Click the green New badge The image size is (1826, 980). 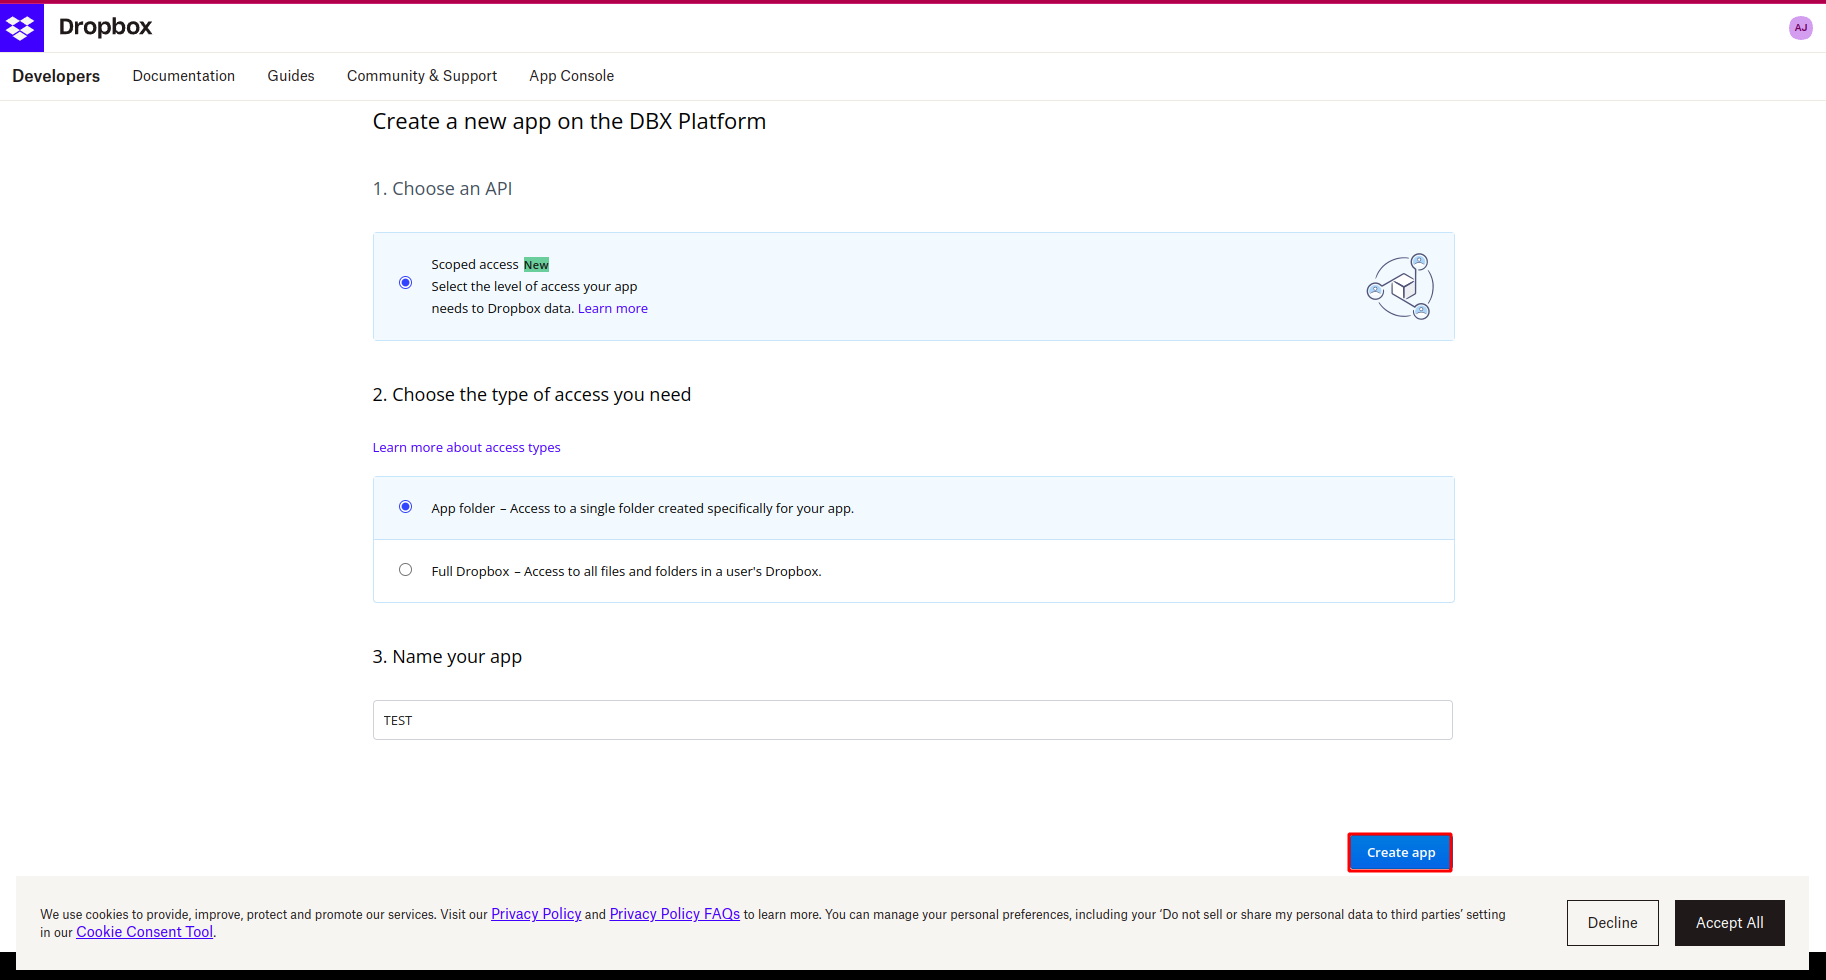(x=536, y=265)
